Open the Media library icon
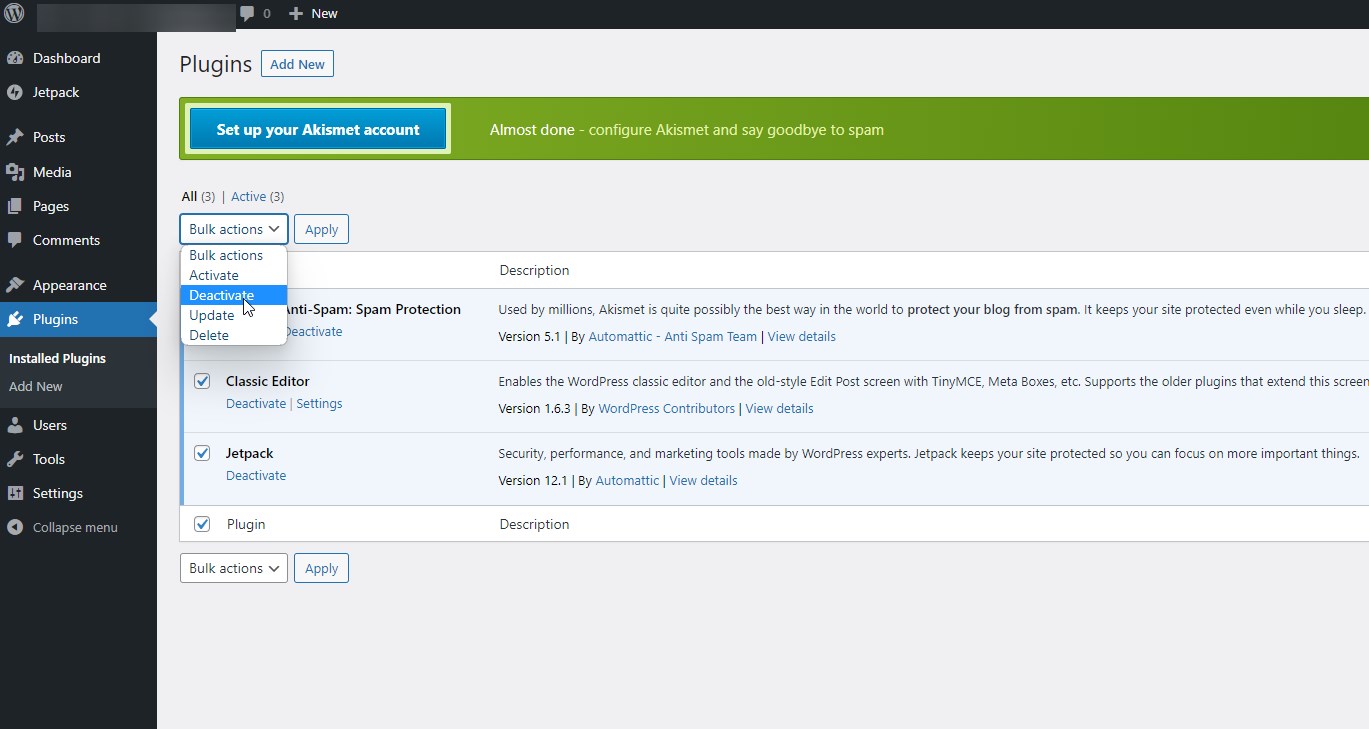The height and width of the screenshot is (729, 1369). [x=17, y=172]
